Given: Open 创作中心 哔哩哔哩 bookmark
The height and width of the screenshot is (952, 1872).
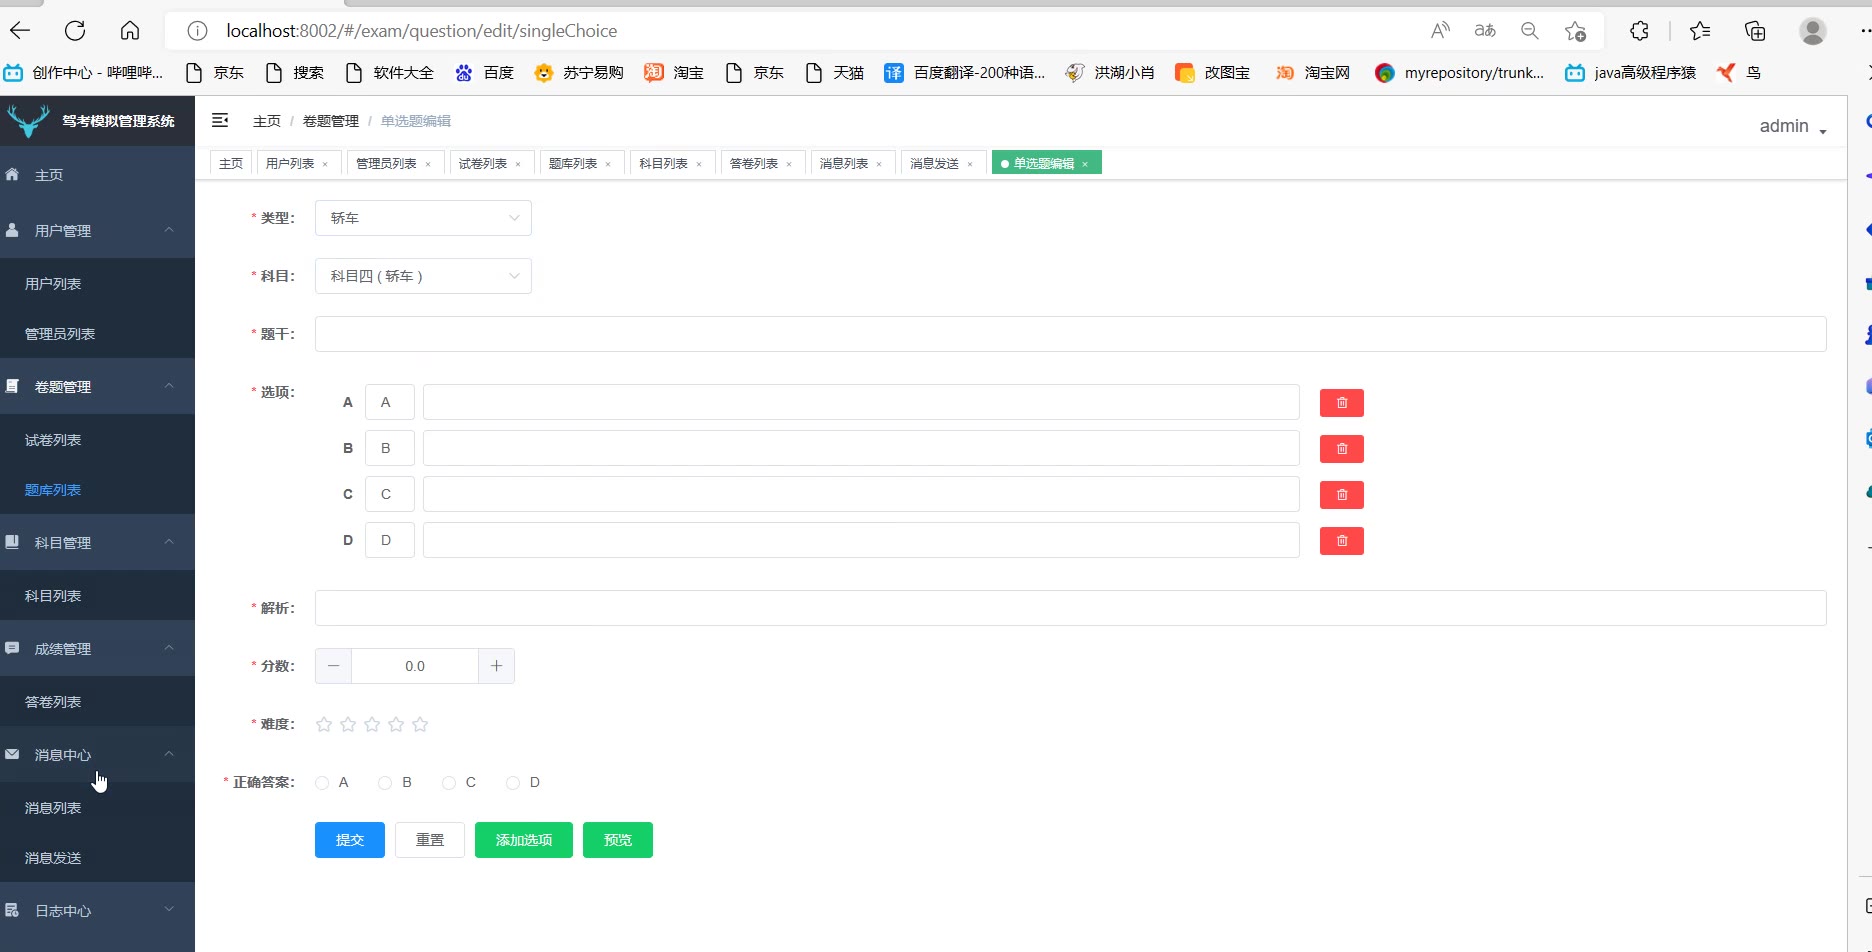Looking at the screenshot, I should pyautogui.click(x=84, y=72).
